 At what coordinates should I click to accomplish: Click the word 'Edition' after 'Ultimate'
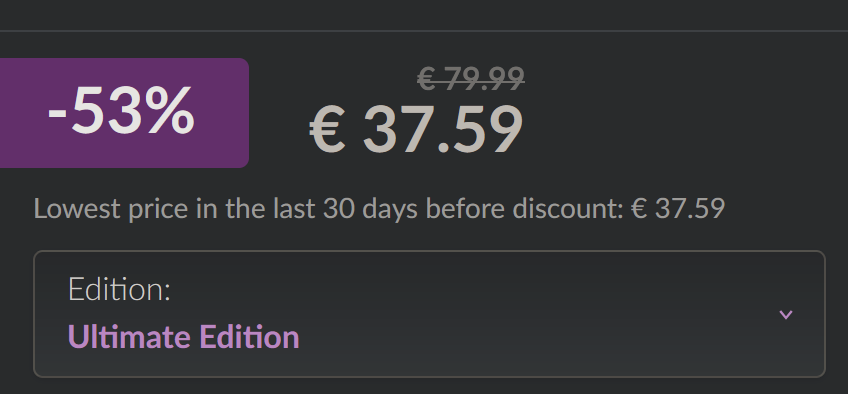tap(249, 337)
